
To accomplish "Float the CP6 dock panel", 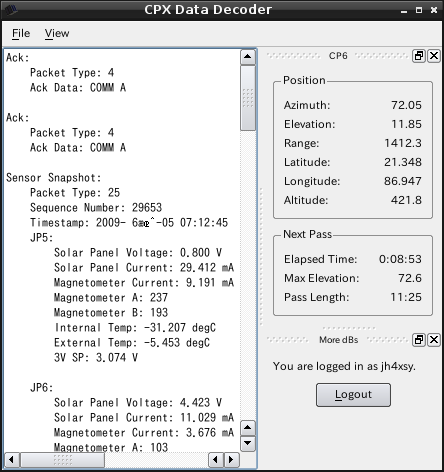I will point(419,56).
